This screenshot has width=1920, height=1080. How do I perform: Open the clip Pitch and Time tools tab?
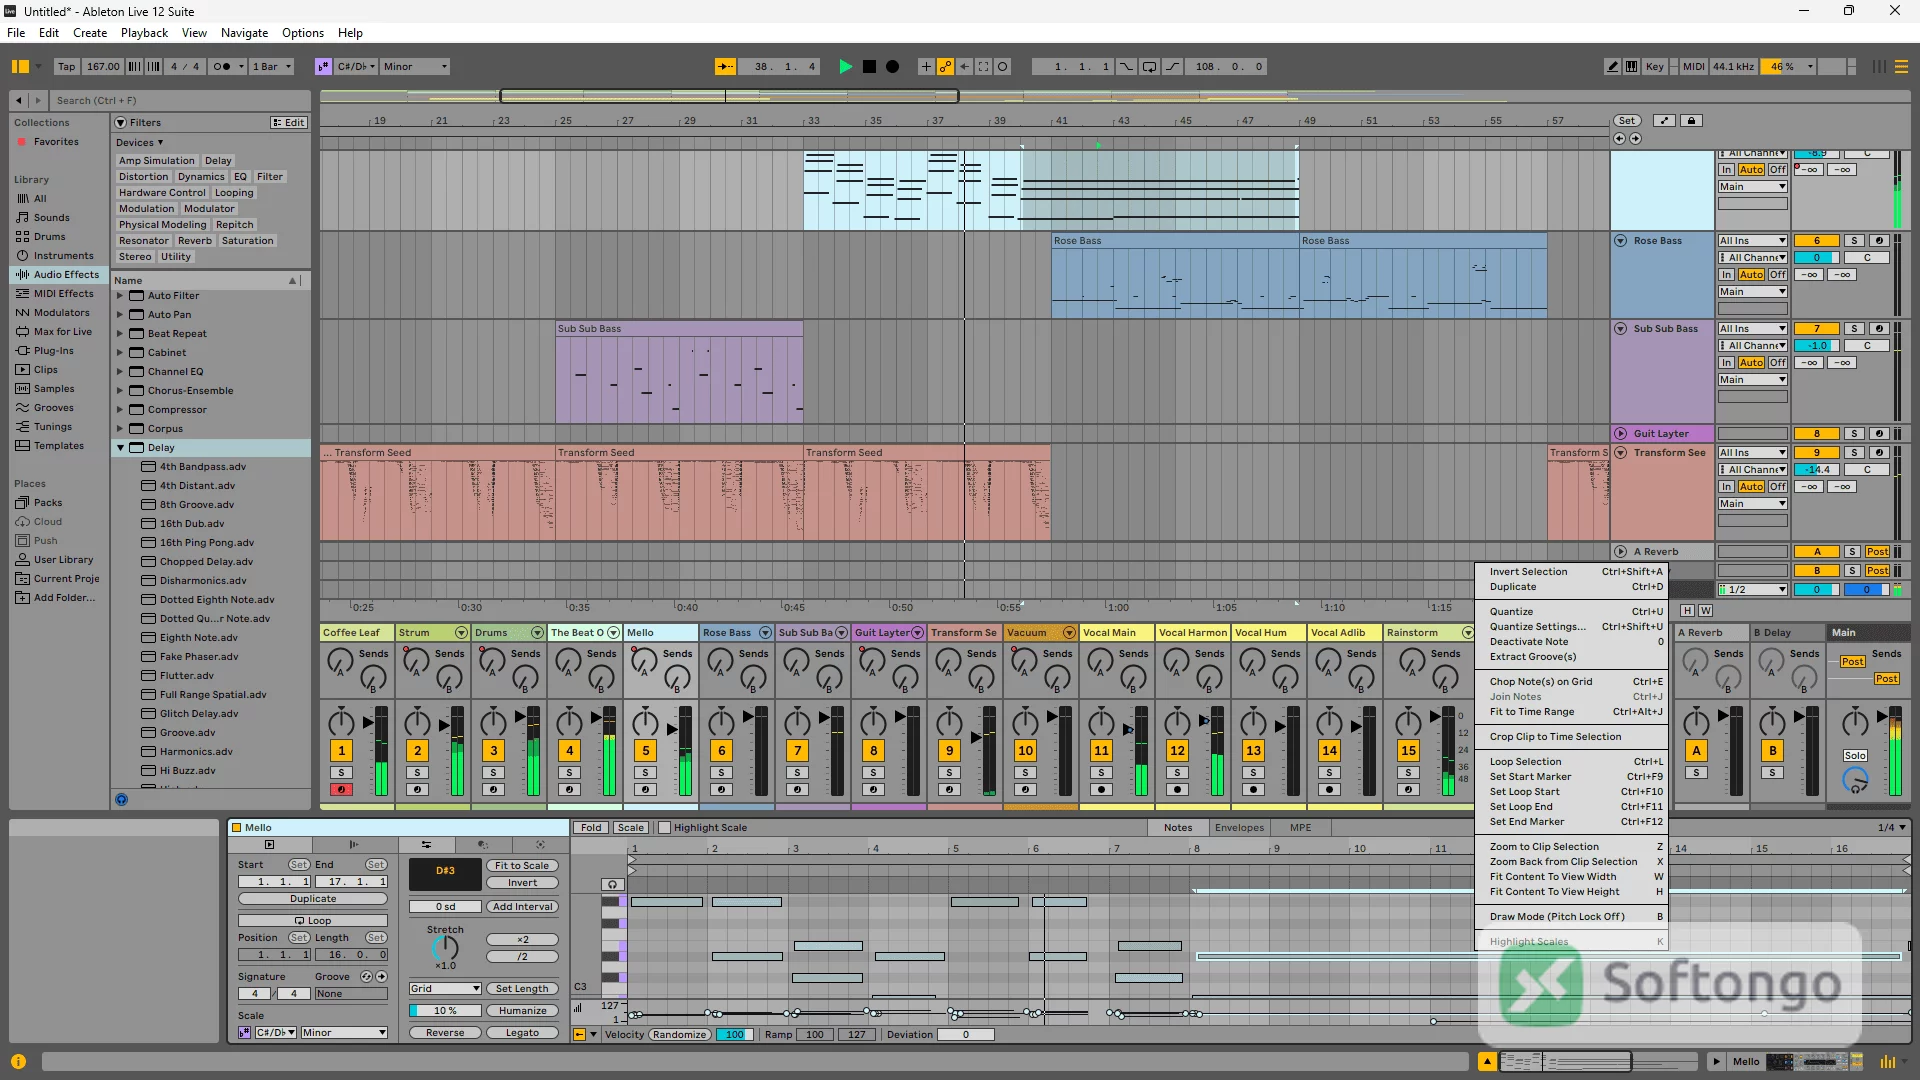[x=426, y=845]
